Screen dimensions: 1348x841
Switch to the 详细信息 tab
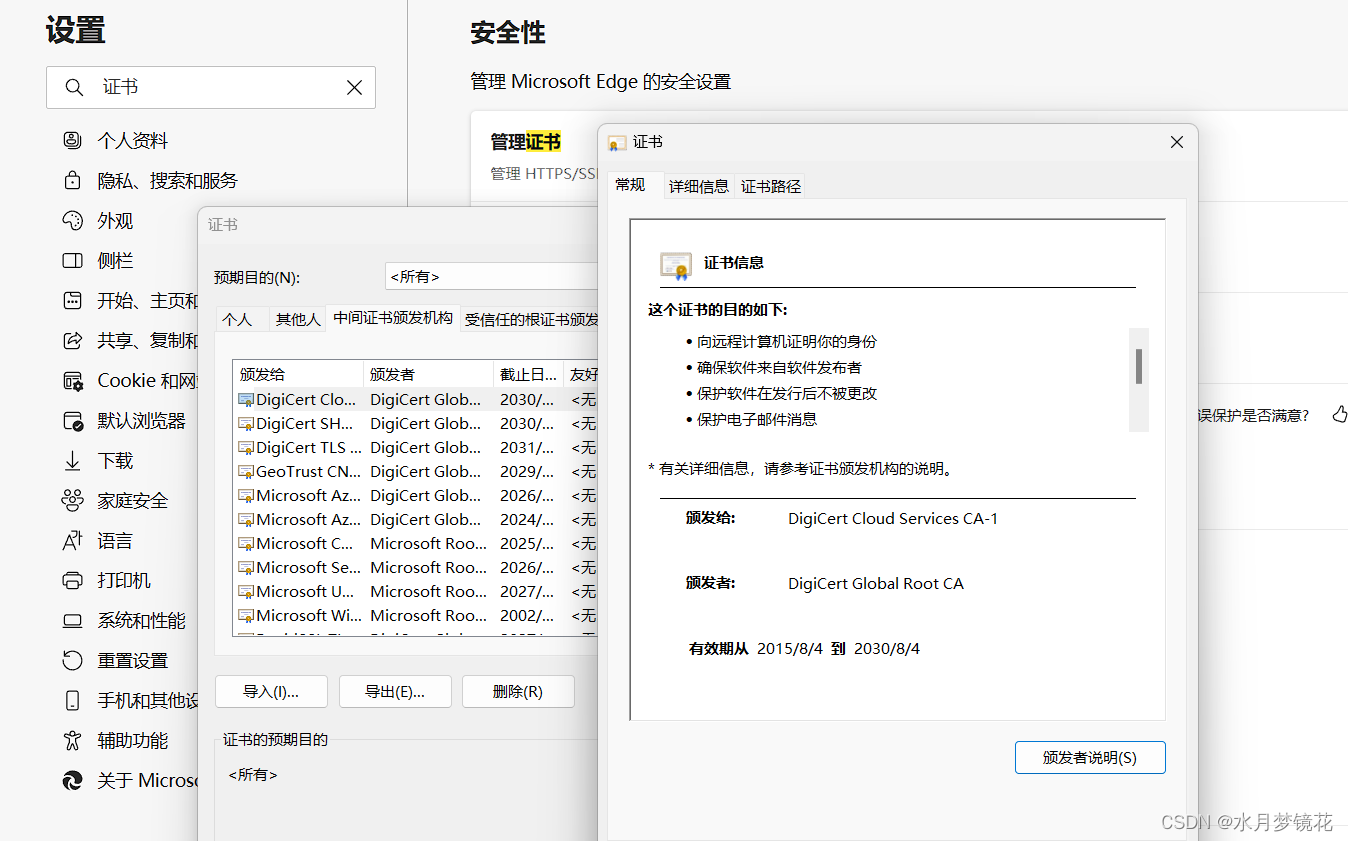(x=698, y=186)
